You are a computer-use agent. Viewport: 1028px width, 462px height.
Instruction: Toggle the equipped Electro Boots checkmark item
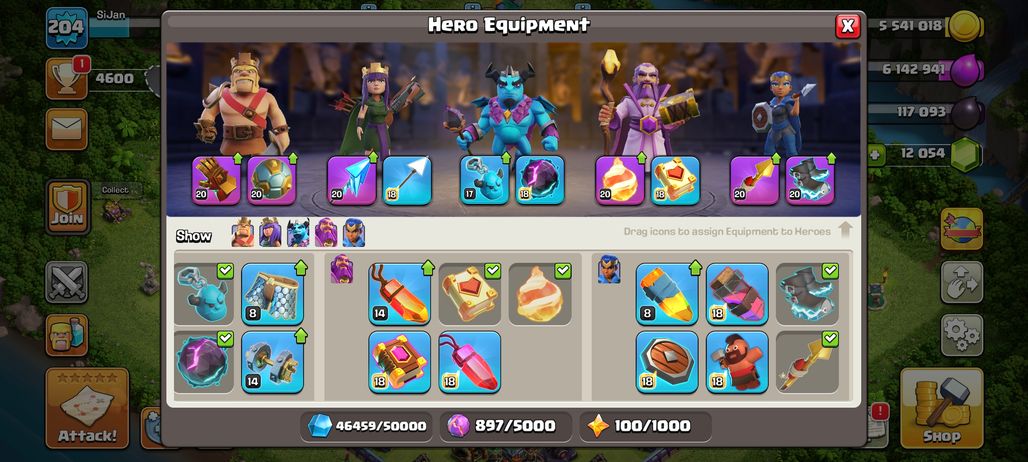click(x=807, y=294)
